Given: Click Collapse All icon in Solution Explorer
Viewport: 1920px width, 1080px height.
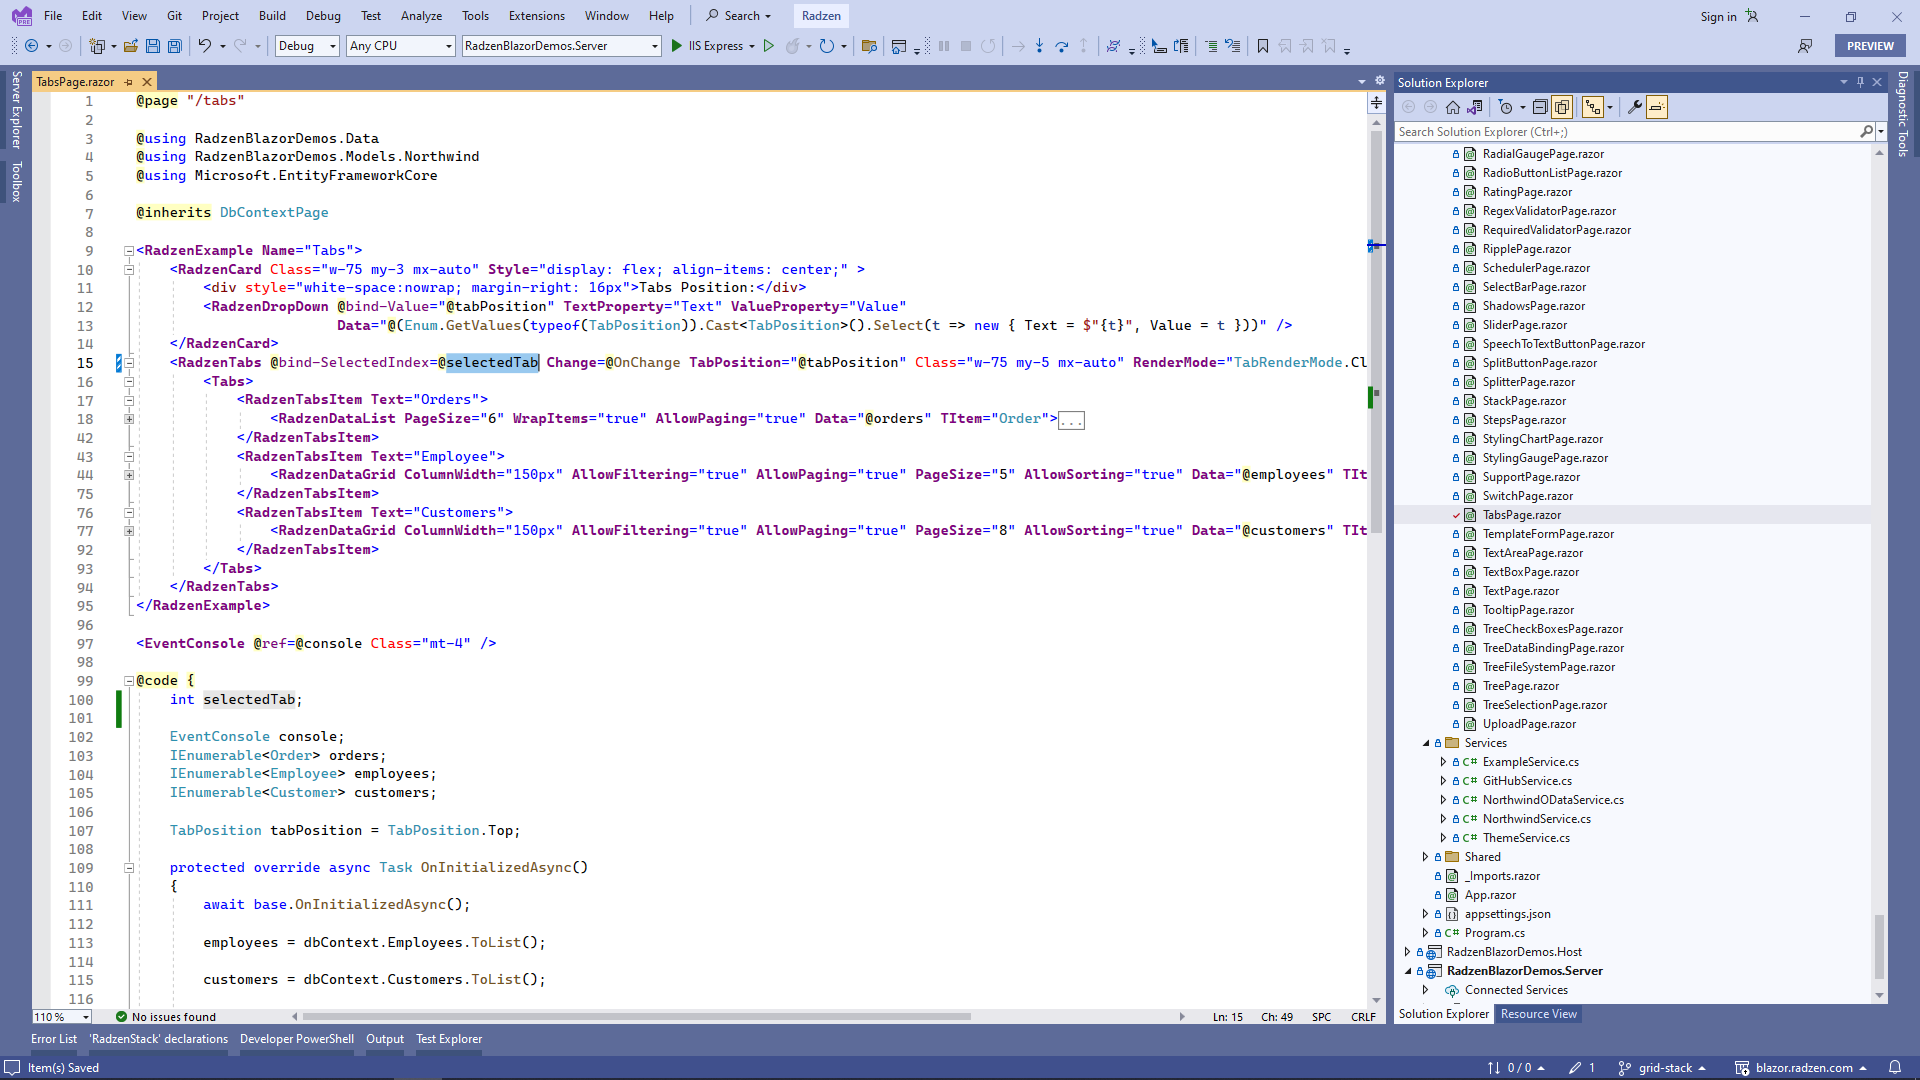Looking at the screenshot, I should pyautogui.click(x=1540, y=107).
